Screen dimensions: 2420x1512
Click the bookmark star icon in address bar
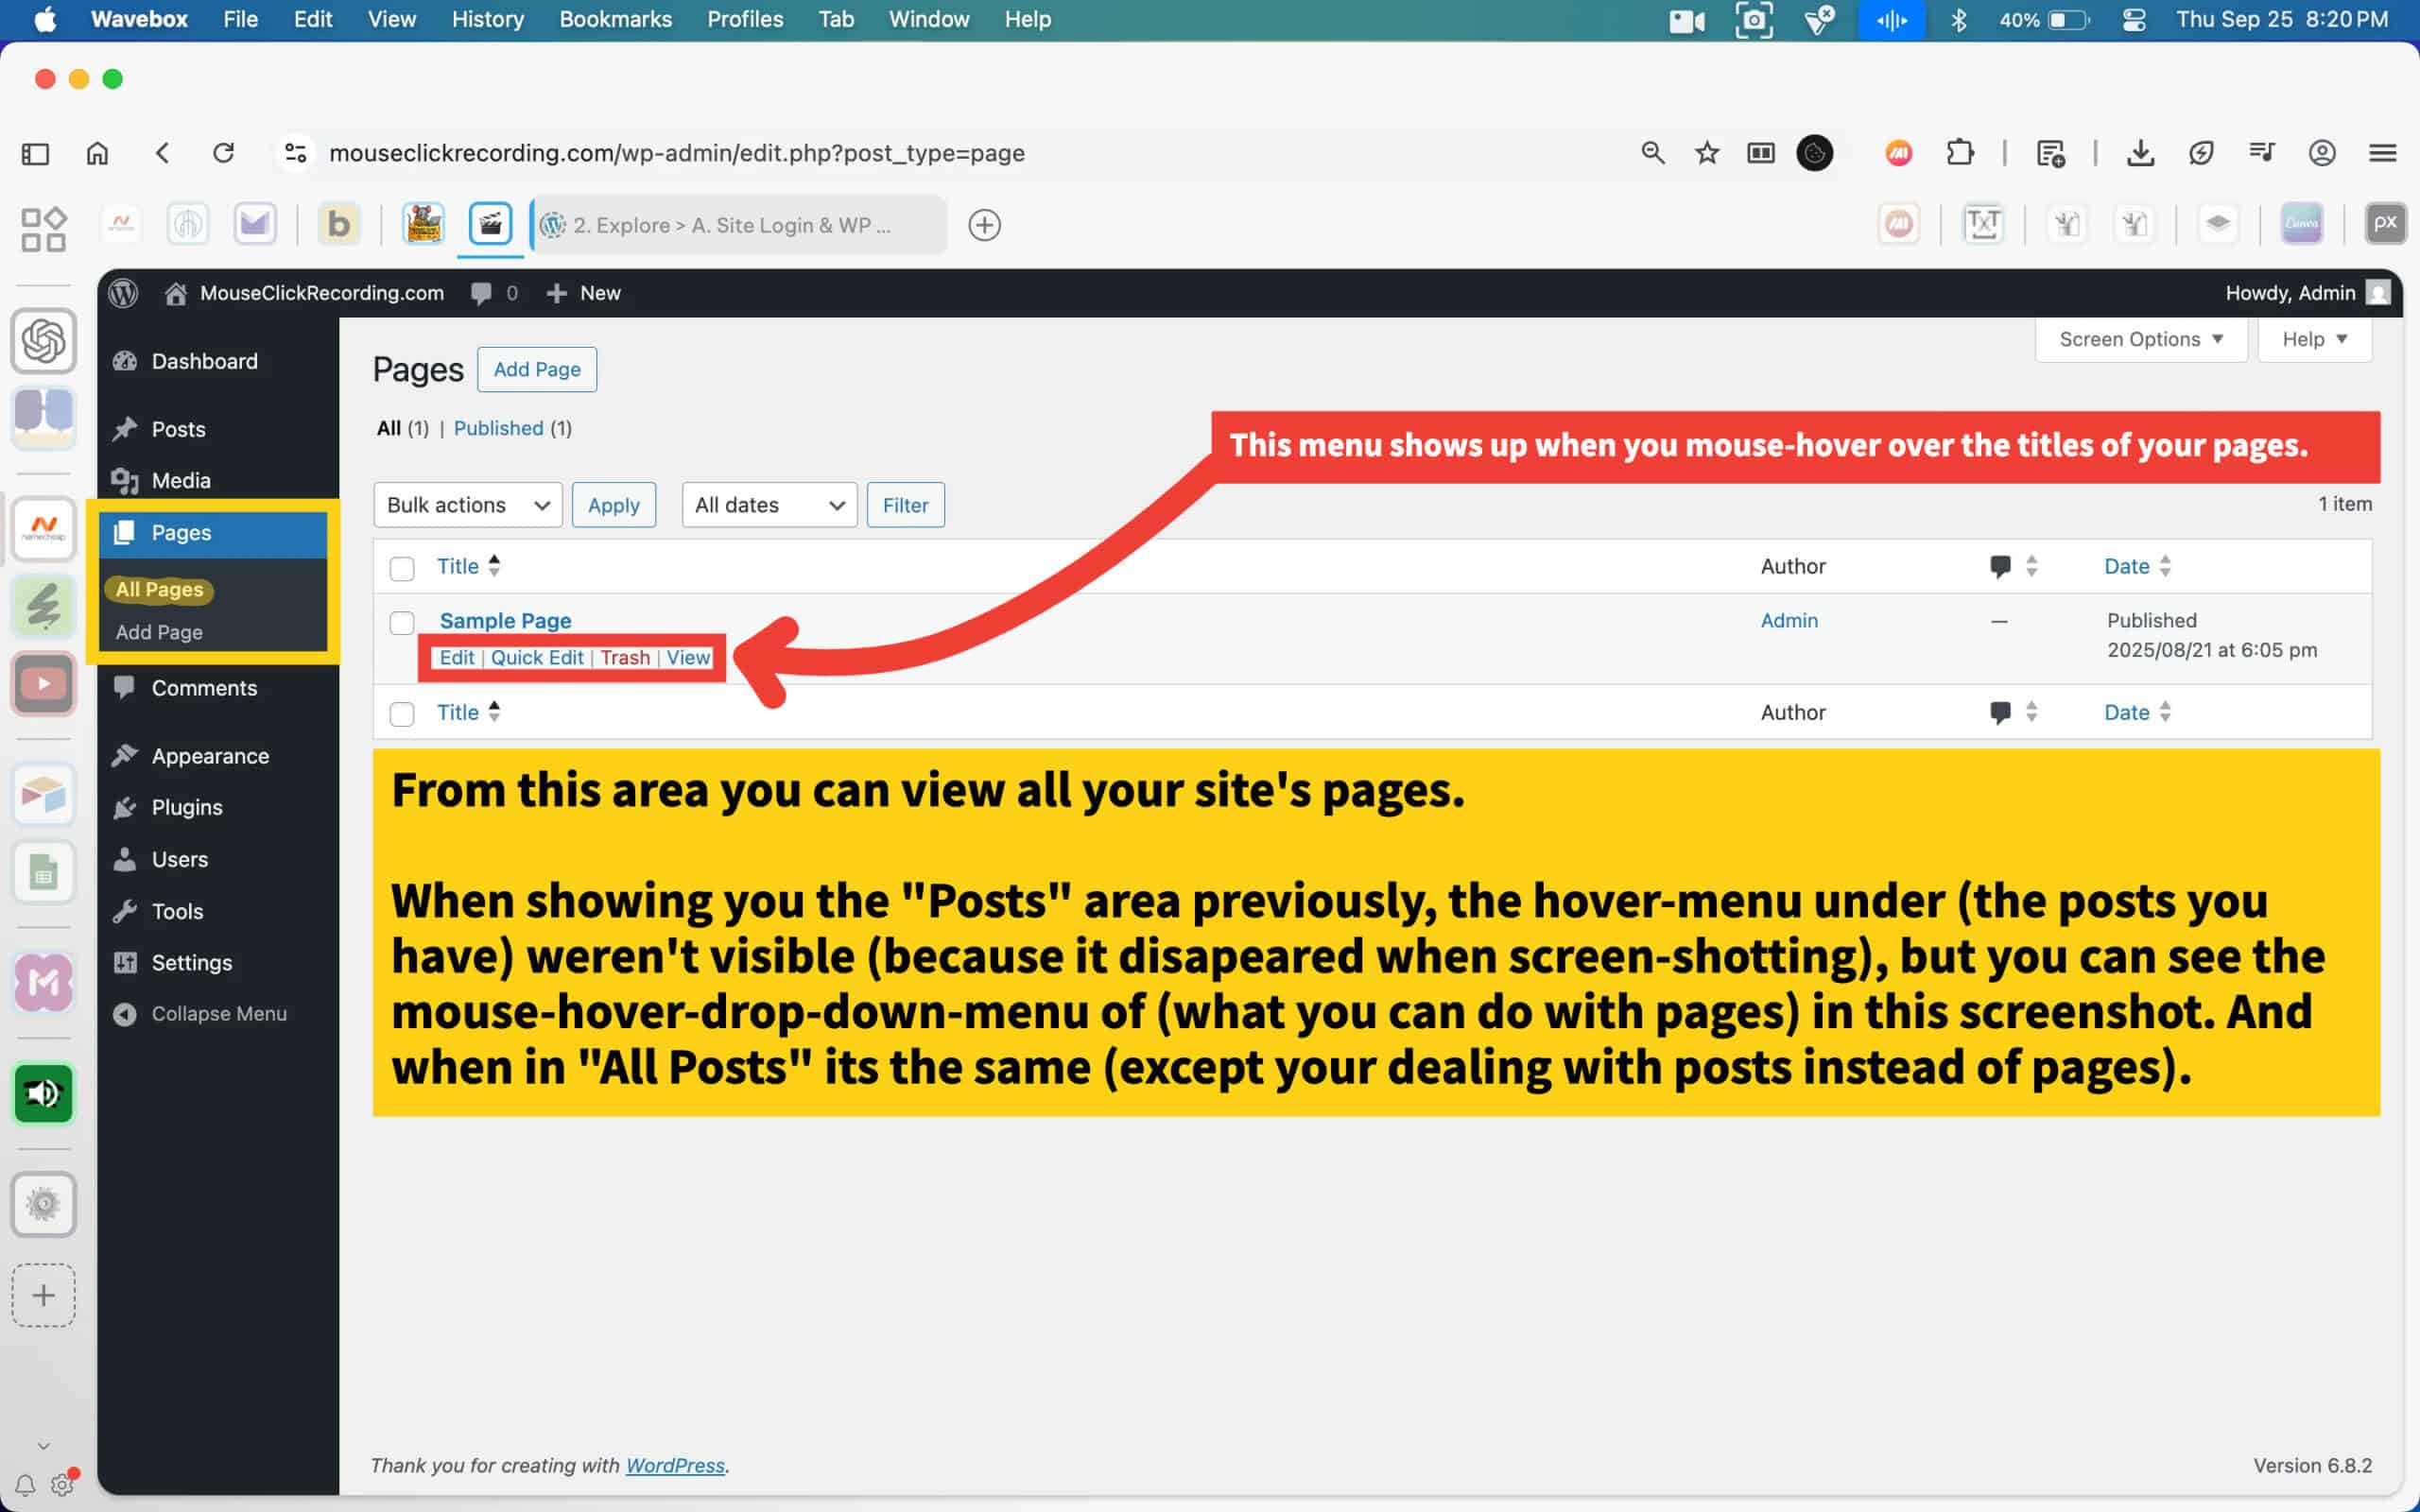tap(1707, 153)
